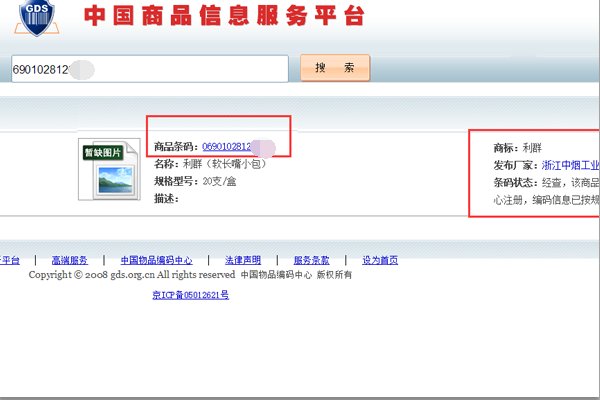Open the 浙江中烟工业 manufacturer link
Screen dimensions: 600x400
point(571,165)
